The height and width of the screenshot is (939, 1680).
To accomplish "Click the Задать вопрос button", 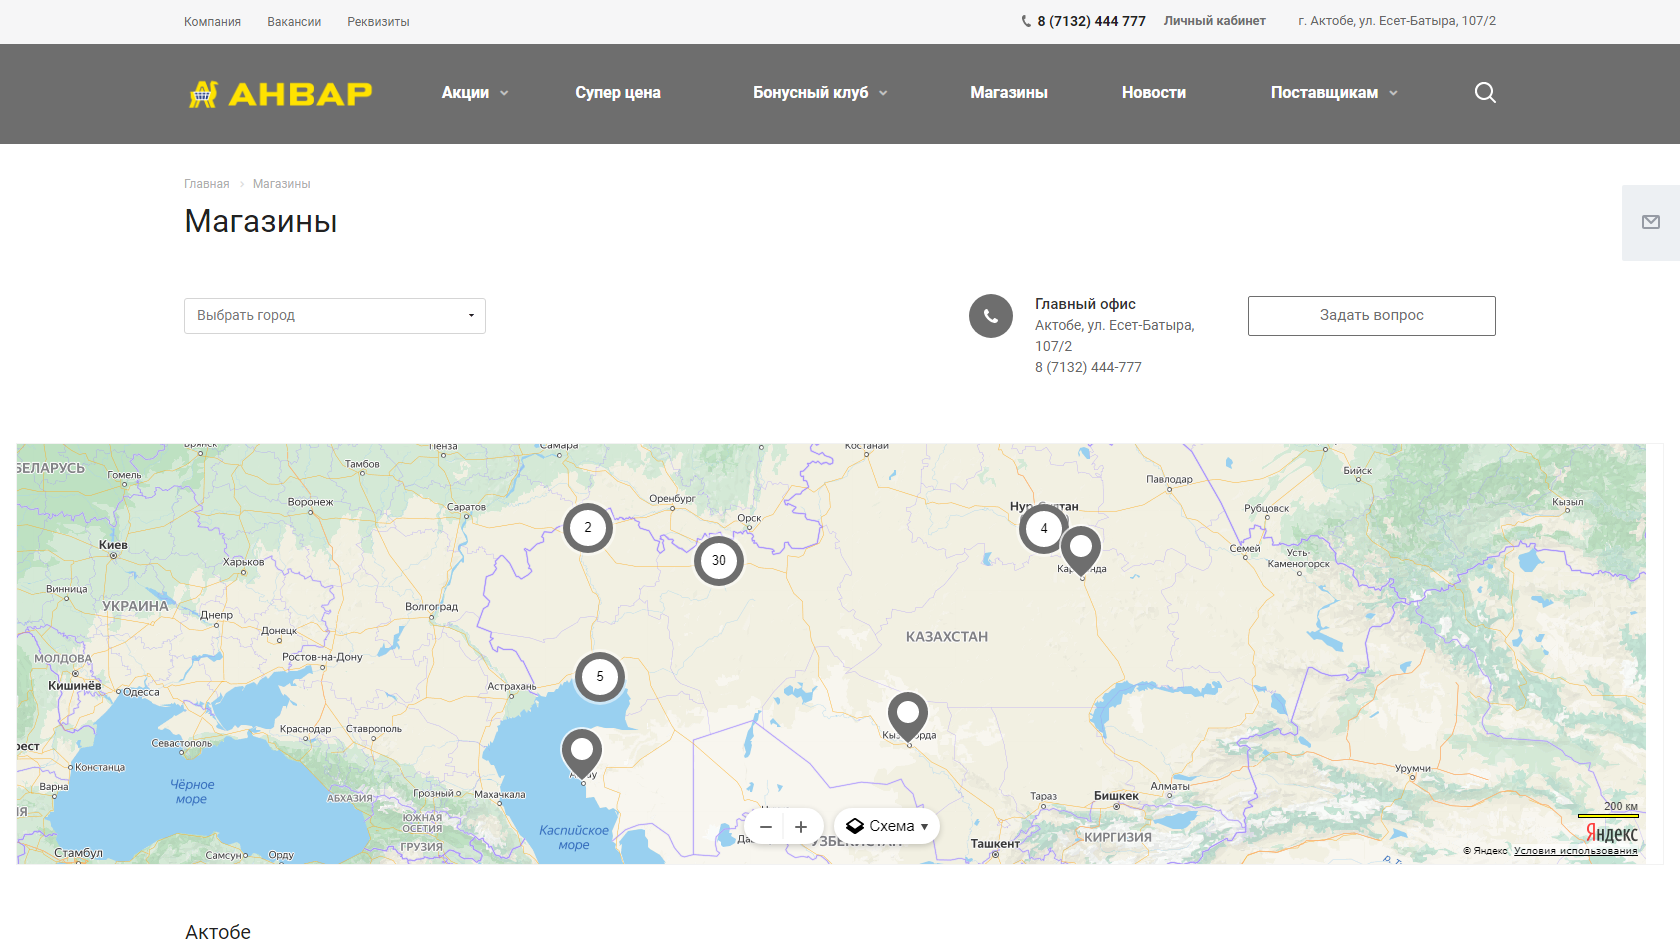I will pyautogui.click(x=1372, y=316).
